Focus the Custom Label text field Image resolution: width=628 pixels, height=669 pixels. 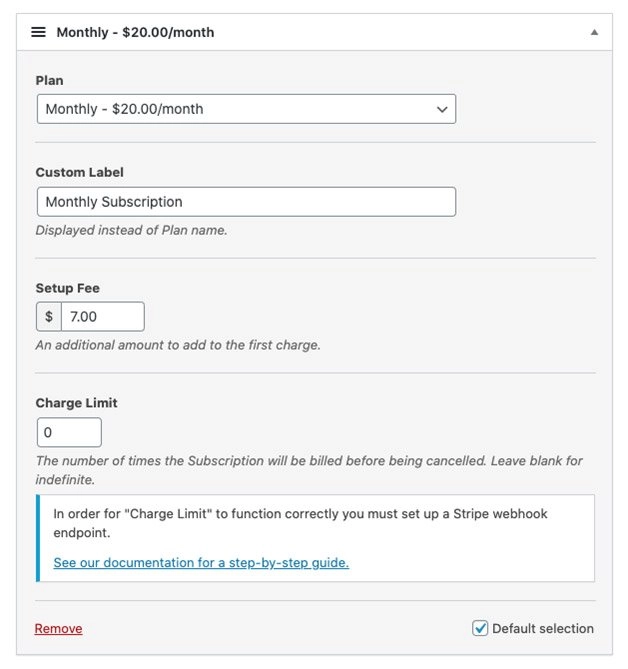245,202
